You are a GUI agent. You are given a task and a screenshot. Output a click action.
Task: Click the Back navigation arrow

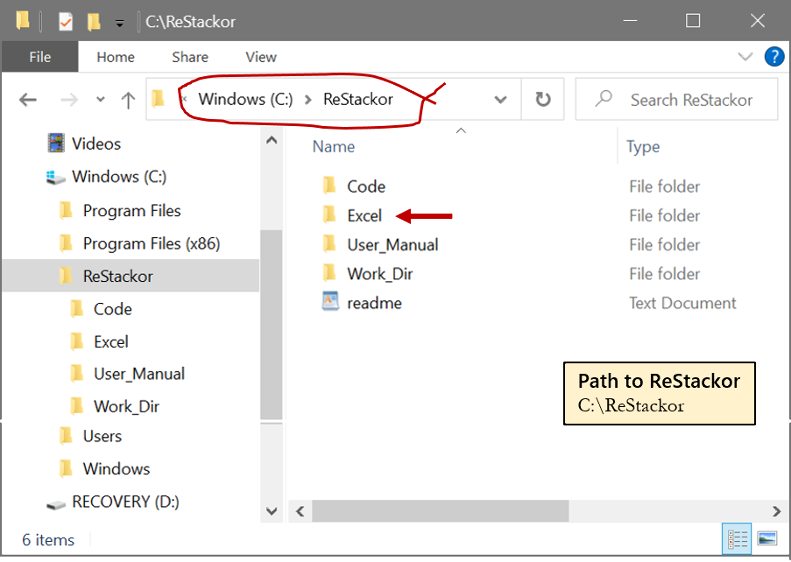point(28,99)
